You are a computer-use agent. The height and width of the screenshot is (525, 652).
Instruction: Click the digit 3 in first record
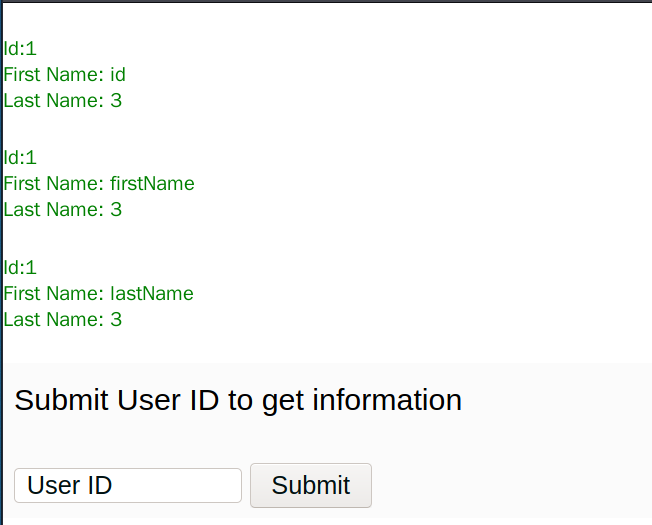(116, 101)
